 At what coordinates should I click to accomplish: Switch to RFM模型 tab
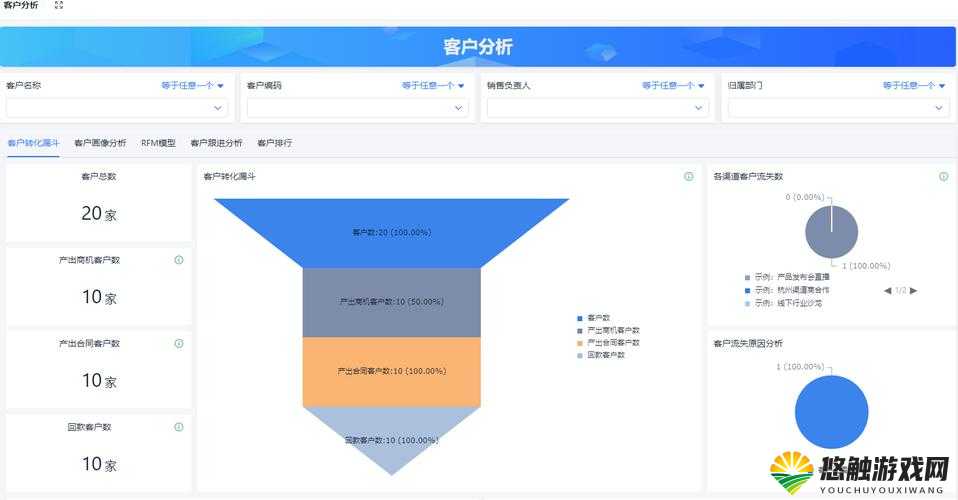pyautogui.click(x=158, y=143)
